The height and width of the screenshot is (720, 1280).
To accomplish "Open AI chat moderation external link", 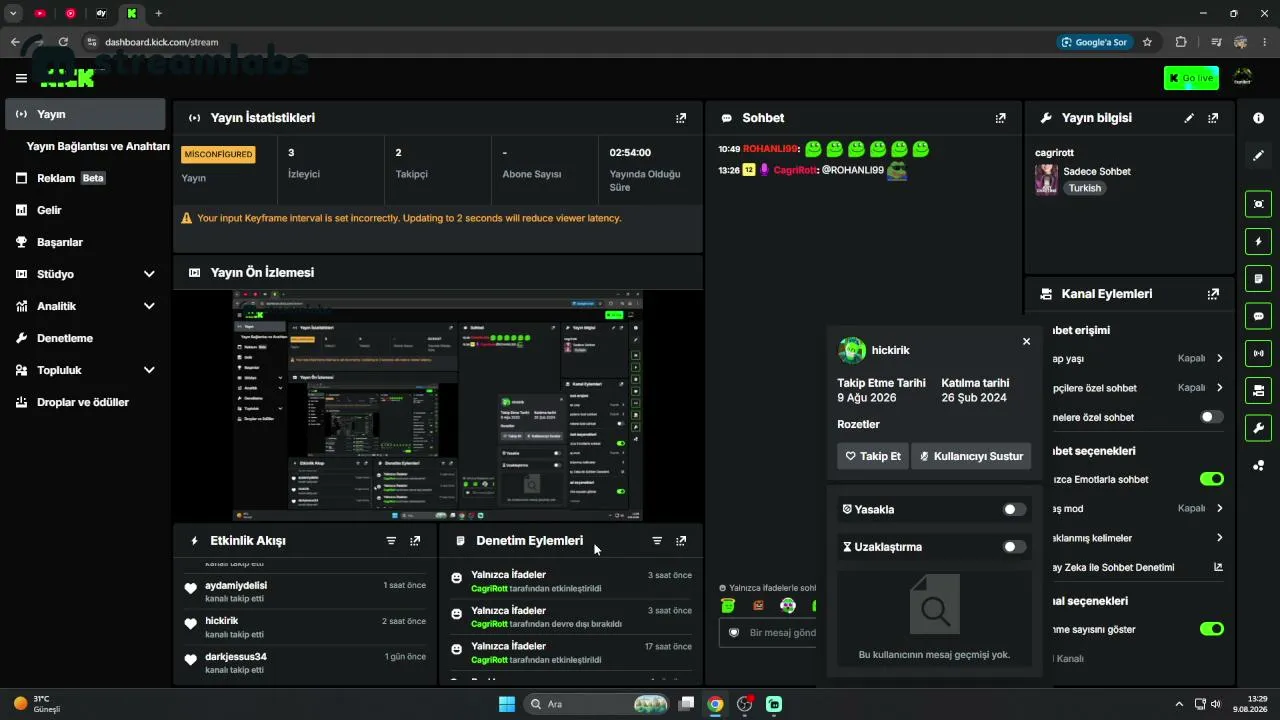I will (1218, 567).
